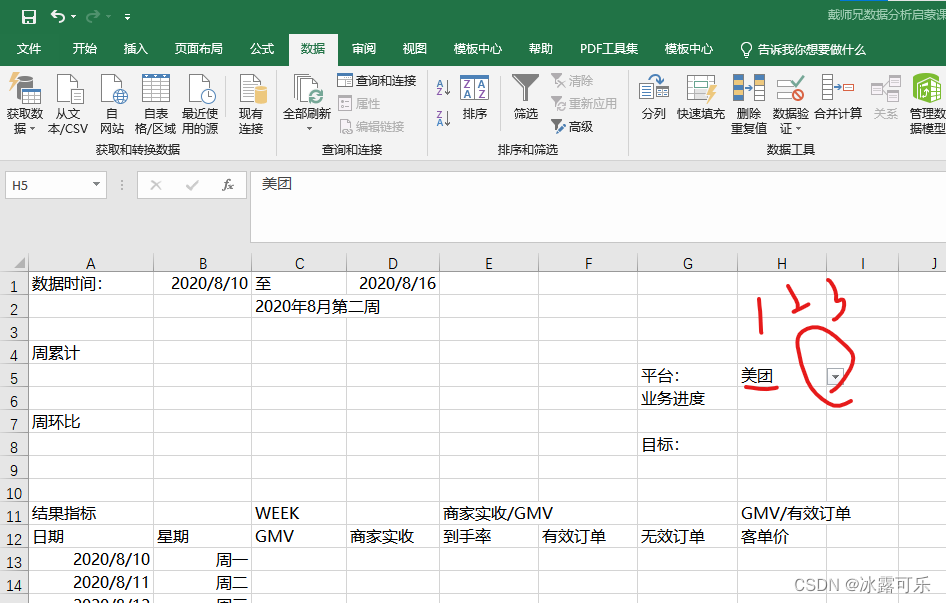Select row 5 header
Image resolution: width=946 pixels, height=603 pixels.
point(14,376)
